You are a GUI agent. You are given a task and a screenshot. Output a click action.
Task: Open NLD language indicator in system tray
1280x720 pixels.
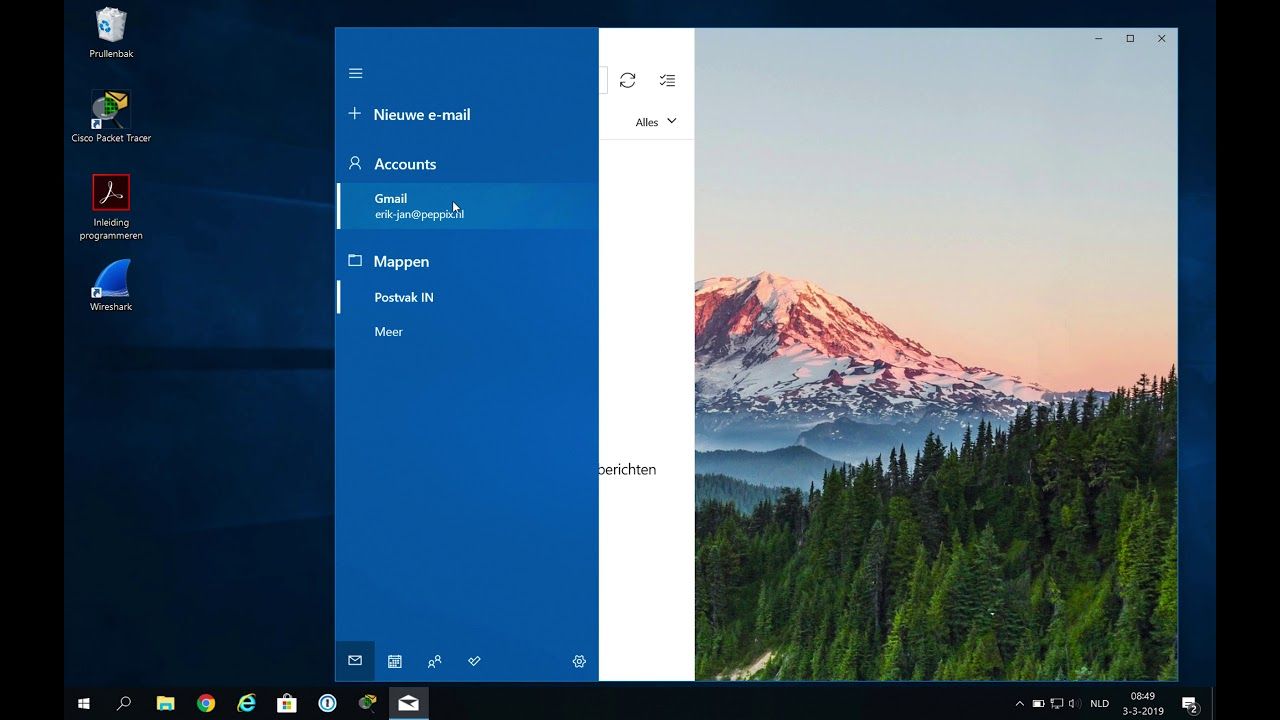pyautogui.click(x=1098, y=703)
